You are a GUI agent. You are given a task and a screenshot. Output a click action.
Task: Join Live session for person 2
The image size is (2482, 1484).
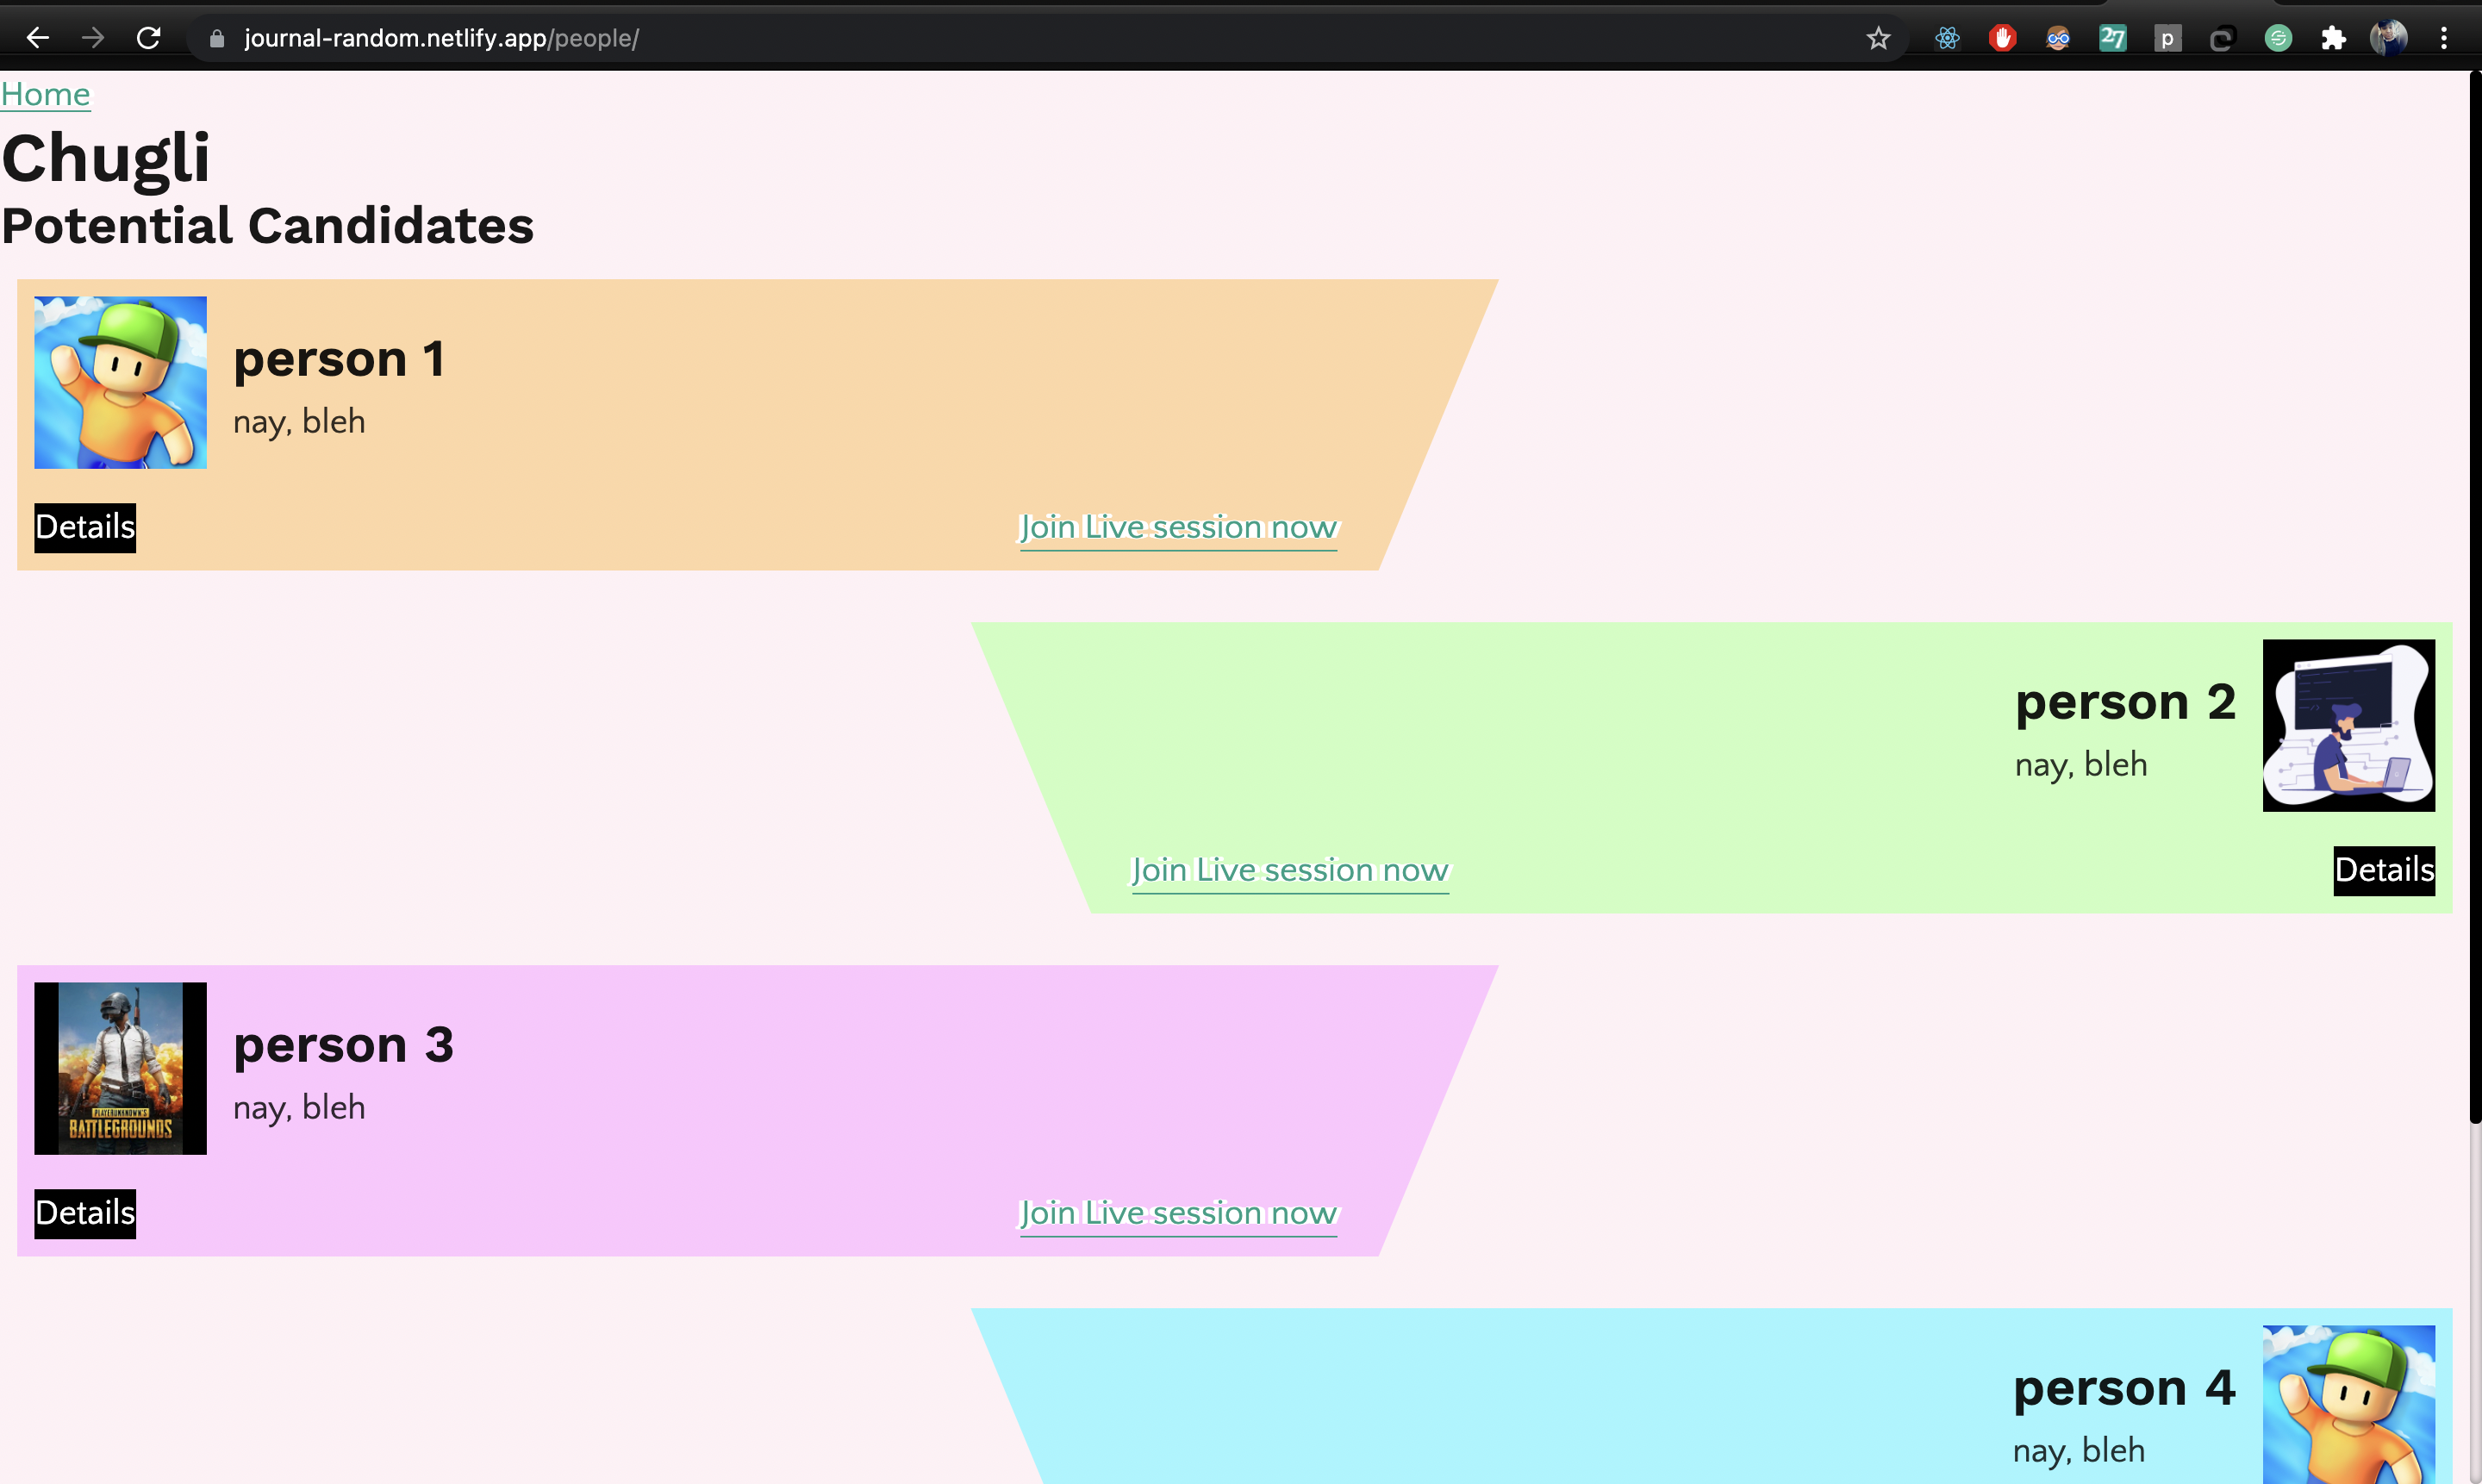(x=1290, y=870)
